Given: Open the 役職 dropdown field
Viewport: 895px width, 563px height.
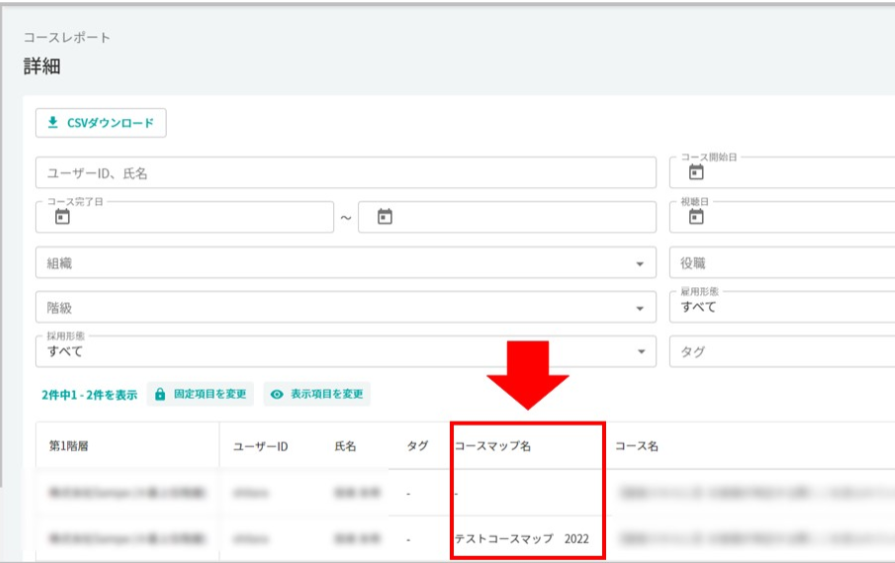Looking at the screenshot, I should (782, 263).
